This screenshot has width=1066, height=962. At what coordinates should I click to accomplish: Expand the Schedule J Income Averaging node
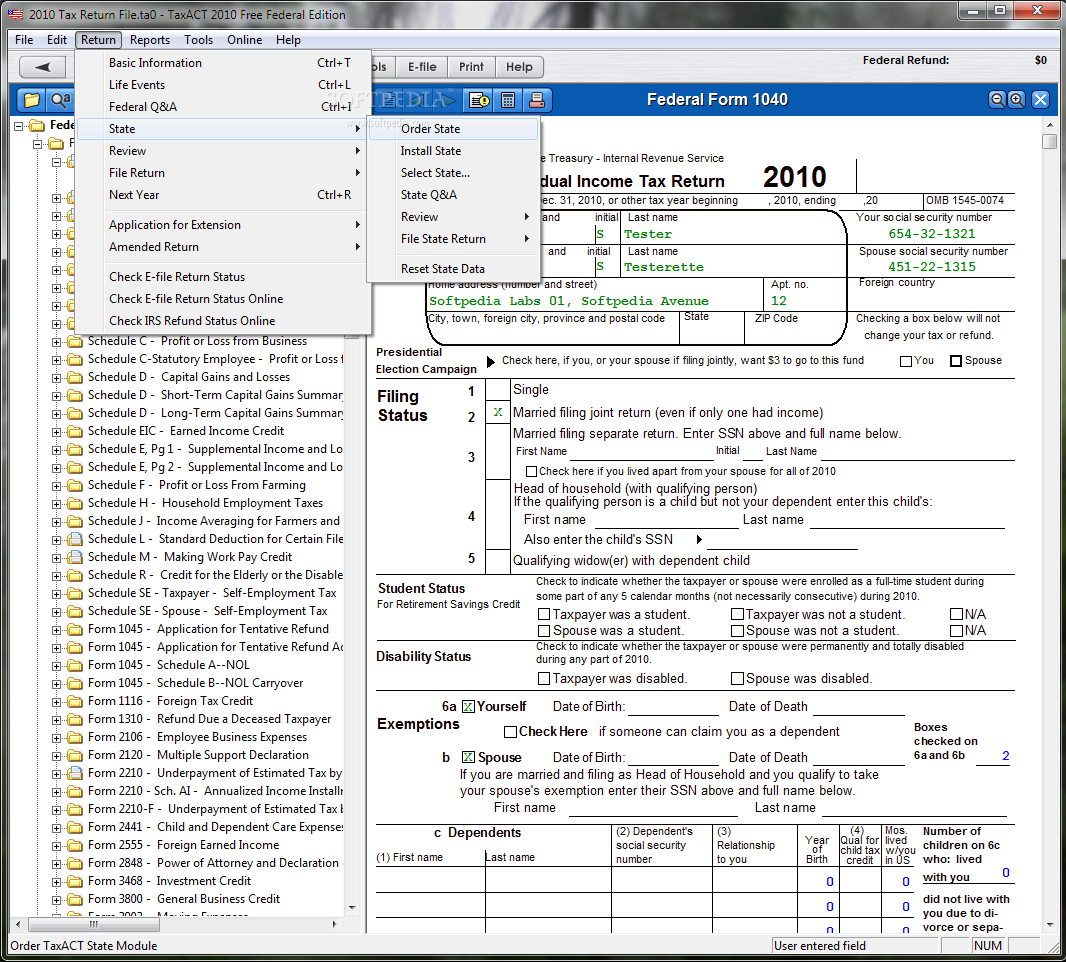click(x=56, y=522)
